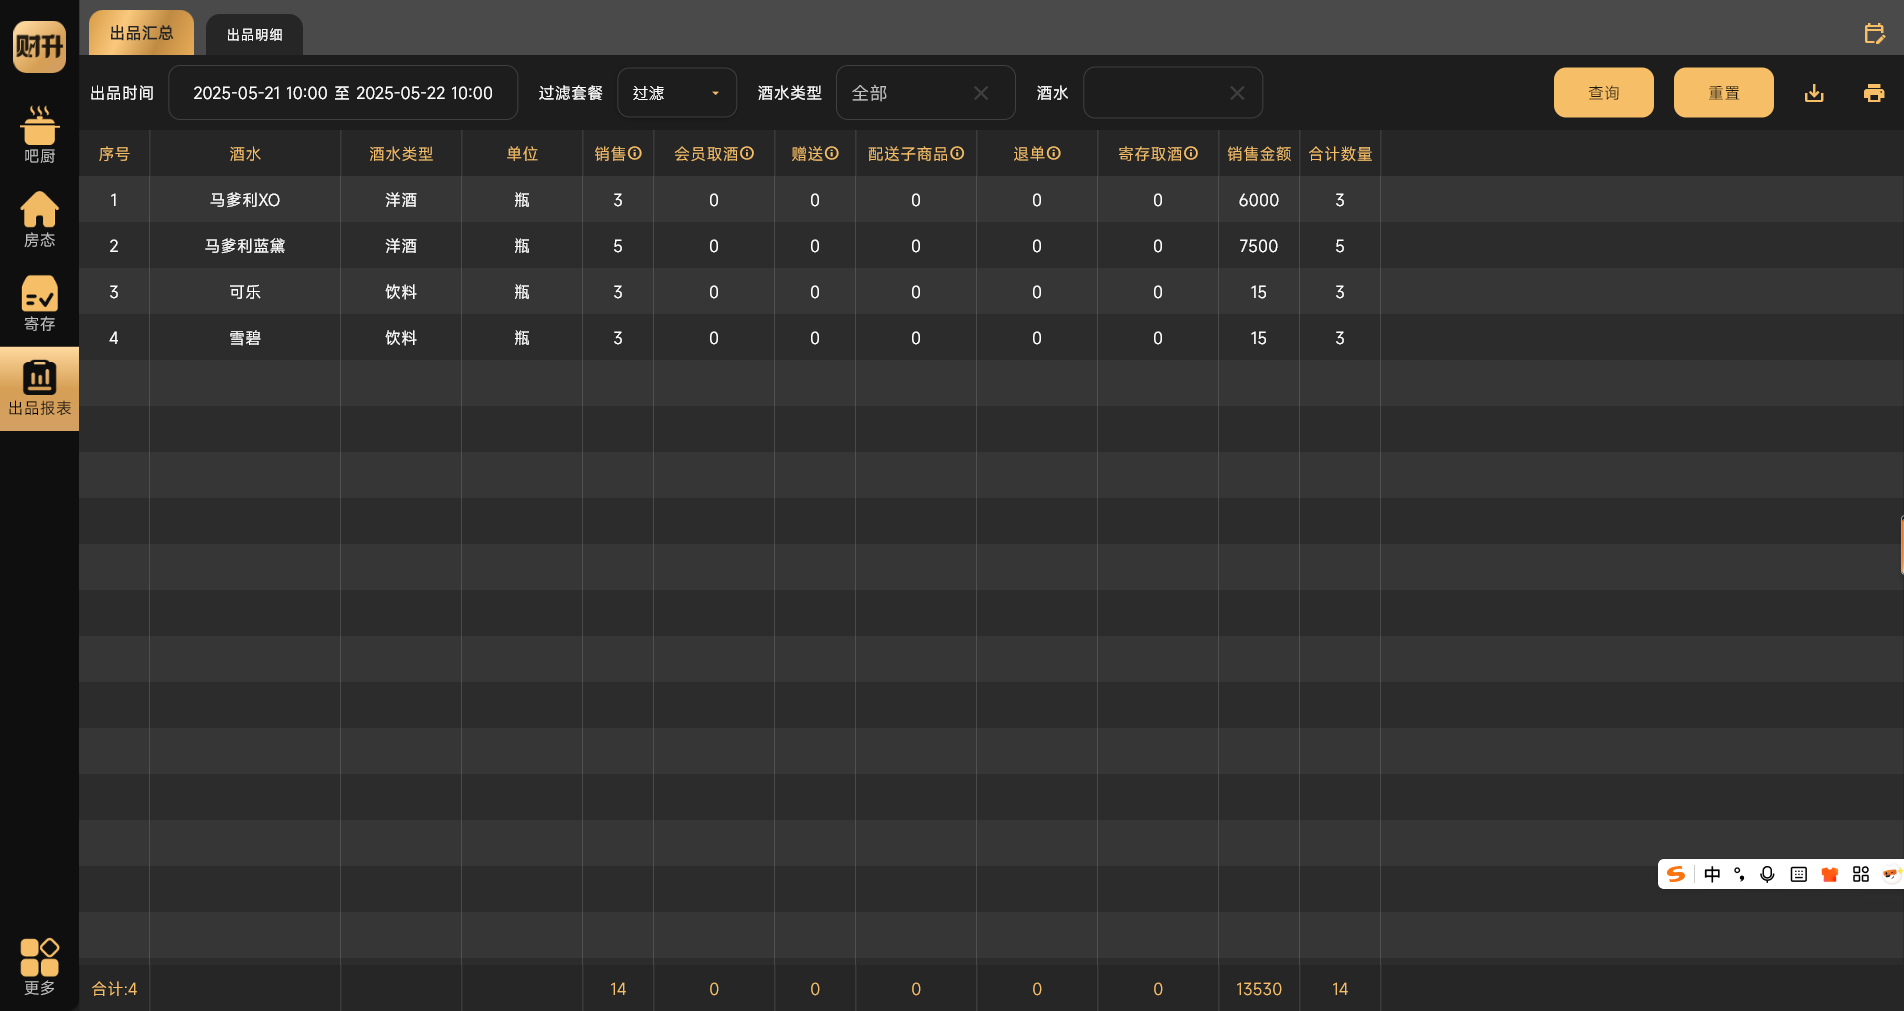This screenshot has width=1904, height=1011.
Task: Click the 合计数量 column header
Action: 1340,154
